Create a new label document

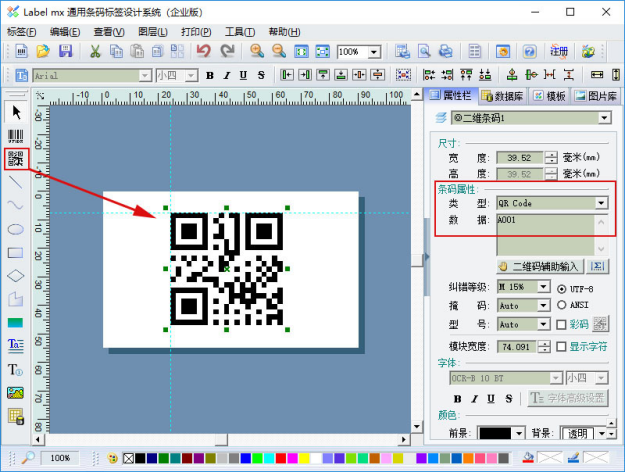22,51
